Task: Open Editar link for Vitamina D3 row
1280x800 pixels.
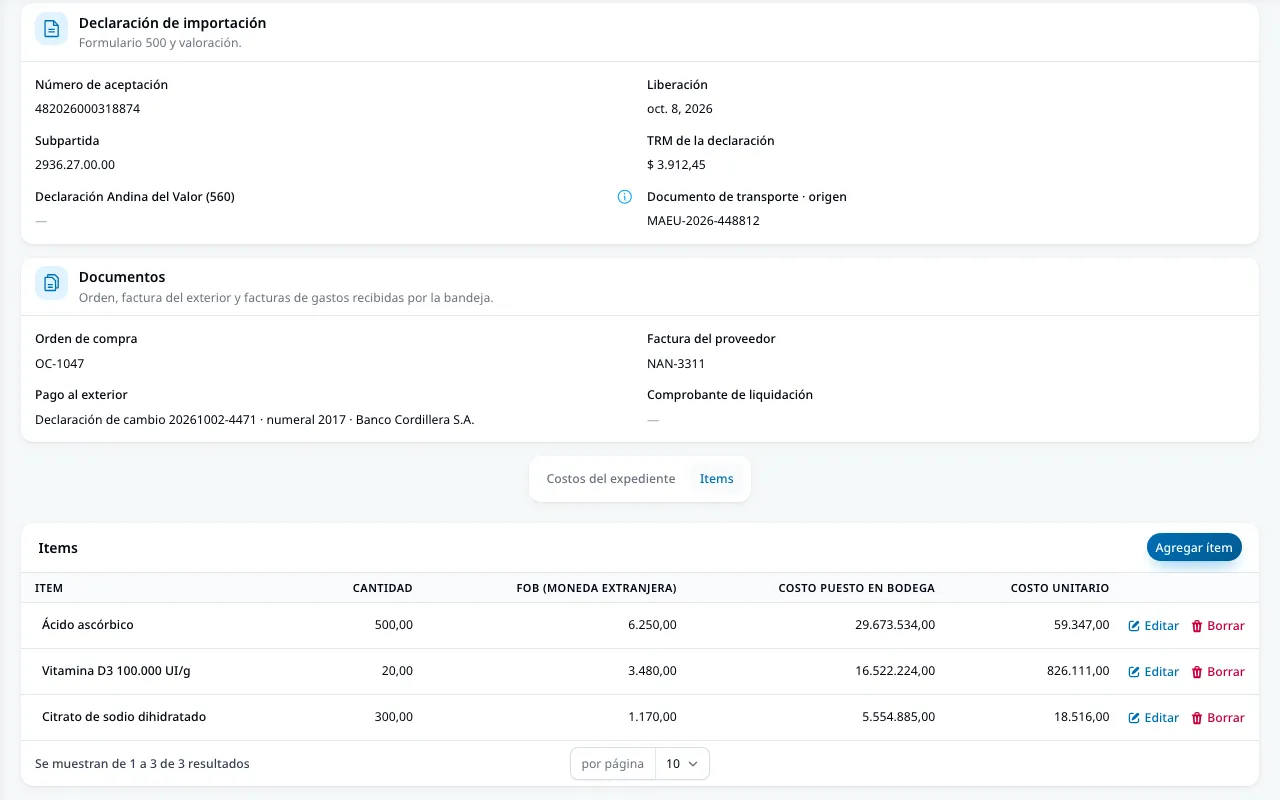Action: click(x=1154, y=672)
